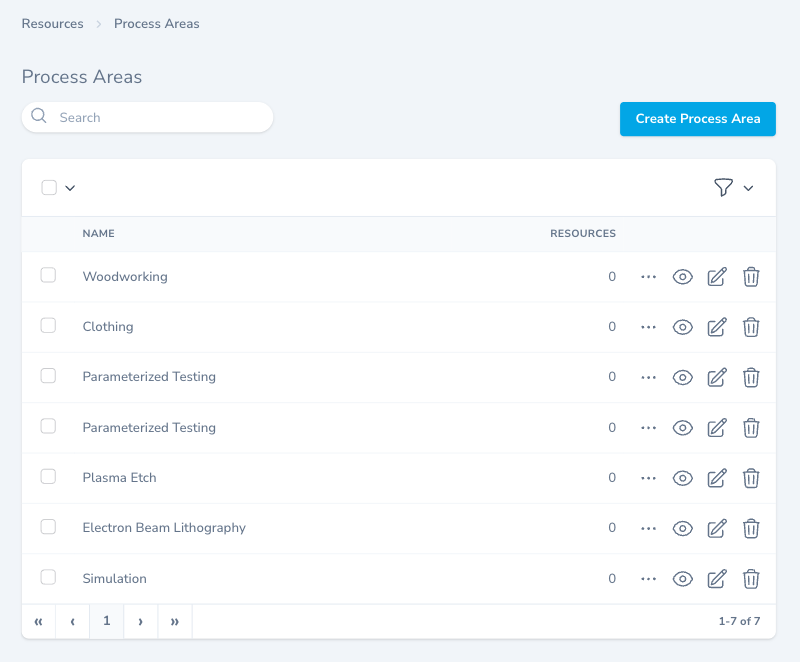Click the search magnifier icon

pos(39,117)
